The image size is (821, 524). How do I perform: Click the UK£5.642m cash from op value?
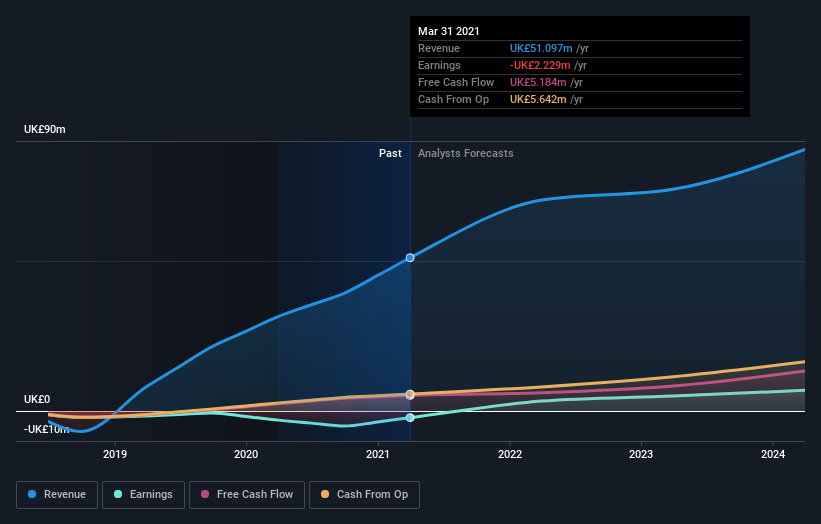pos(538,99)
